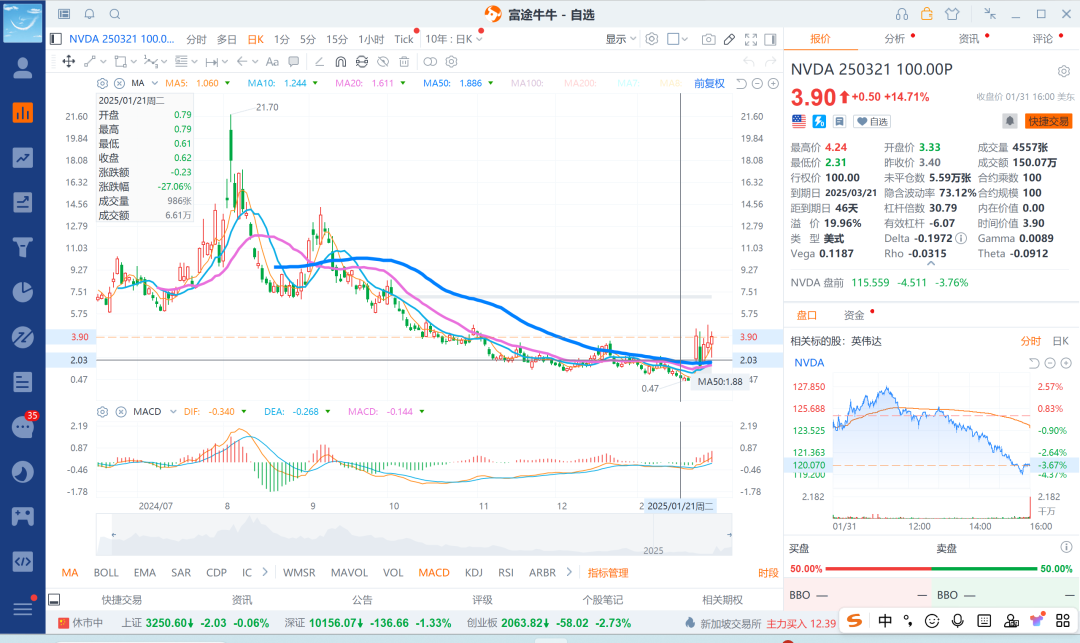Image resolution: width=1080 pixels, height=643 pixels.
Task: Open MA indicator settings gear
Action: pos(103,83)
